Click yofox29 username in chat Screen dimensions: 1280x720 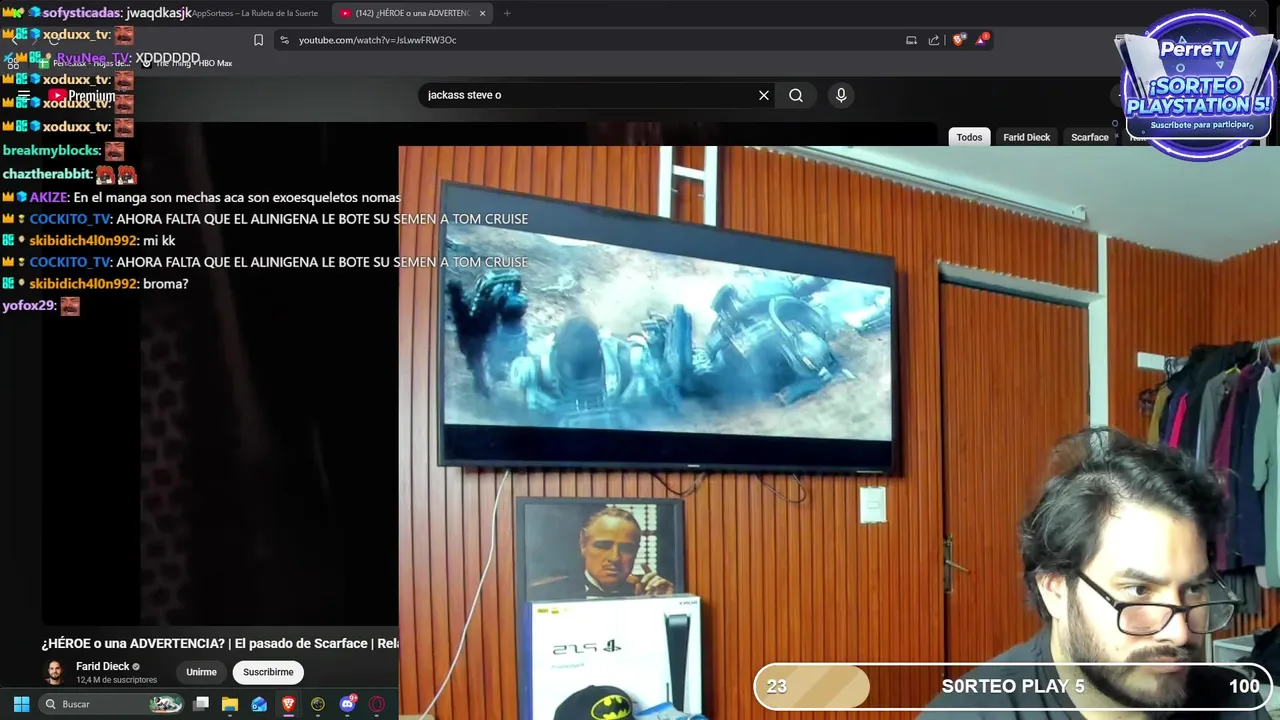pos(28,305)
